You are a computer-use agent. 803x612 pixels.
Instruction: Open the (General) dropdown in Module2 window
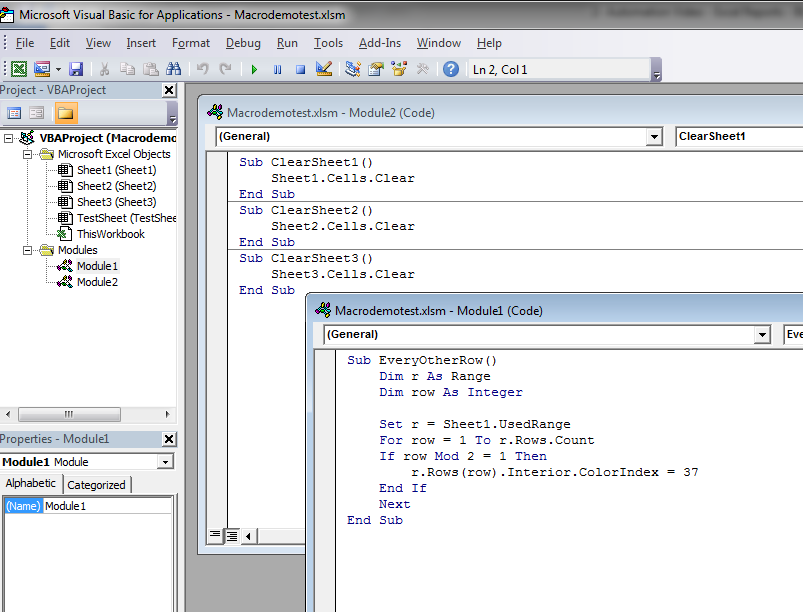point(654,137)
